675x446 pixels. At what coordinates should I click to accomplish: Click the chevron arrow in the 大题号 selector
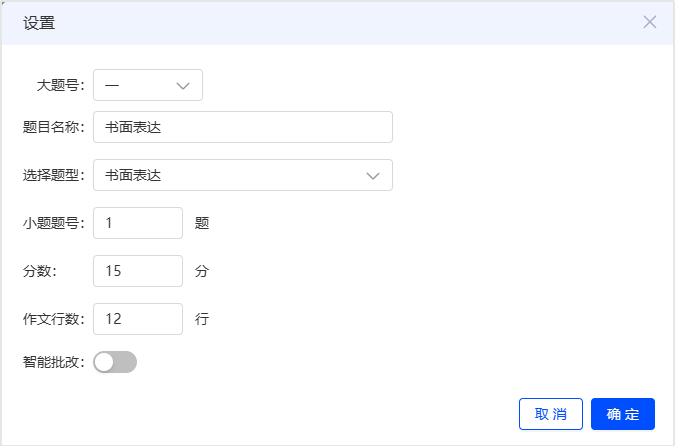(183, 86)
